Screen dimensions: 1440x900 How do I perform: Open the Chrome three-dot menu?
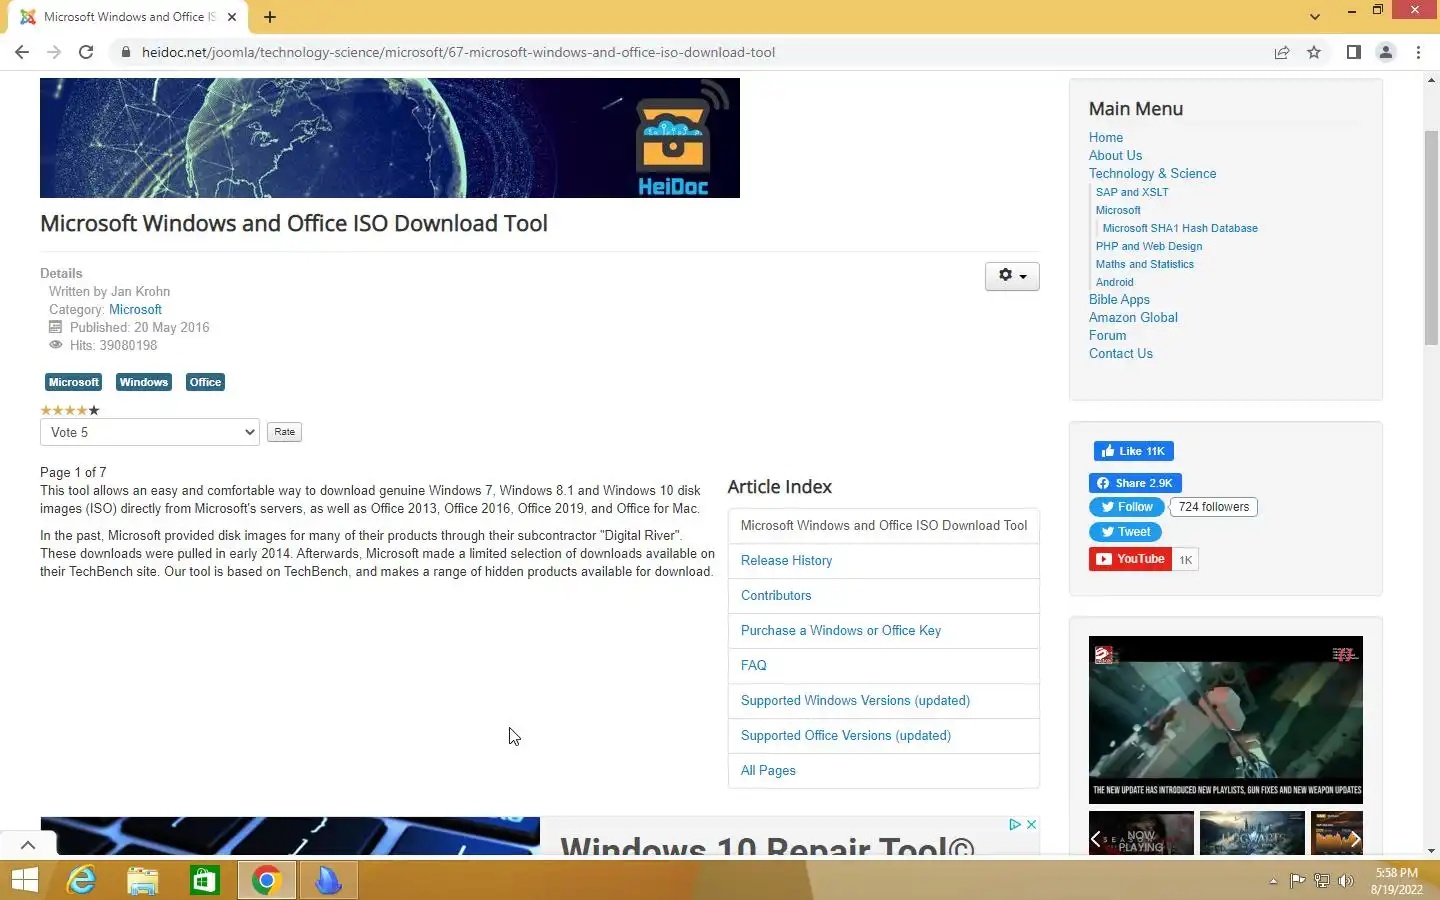(x=1418, y=52)
